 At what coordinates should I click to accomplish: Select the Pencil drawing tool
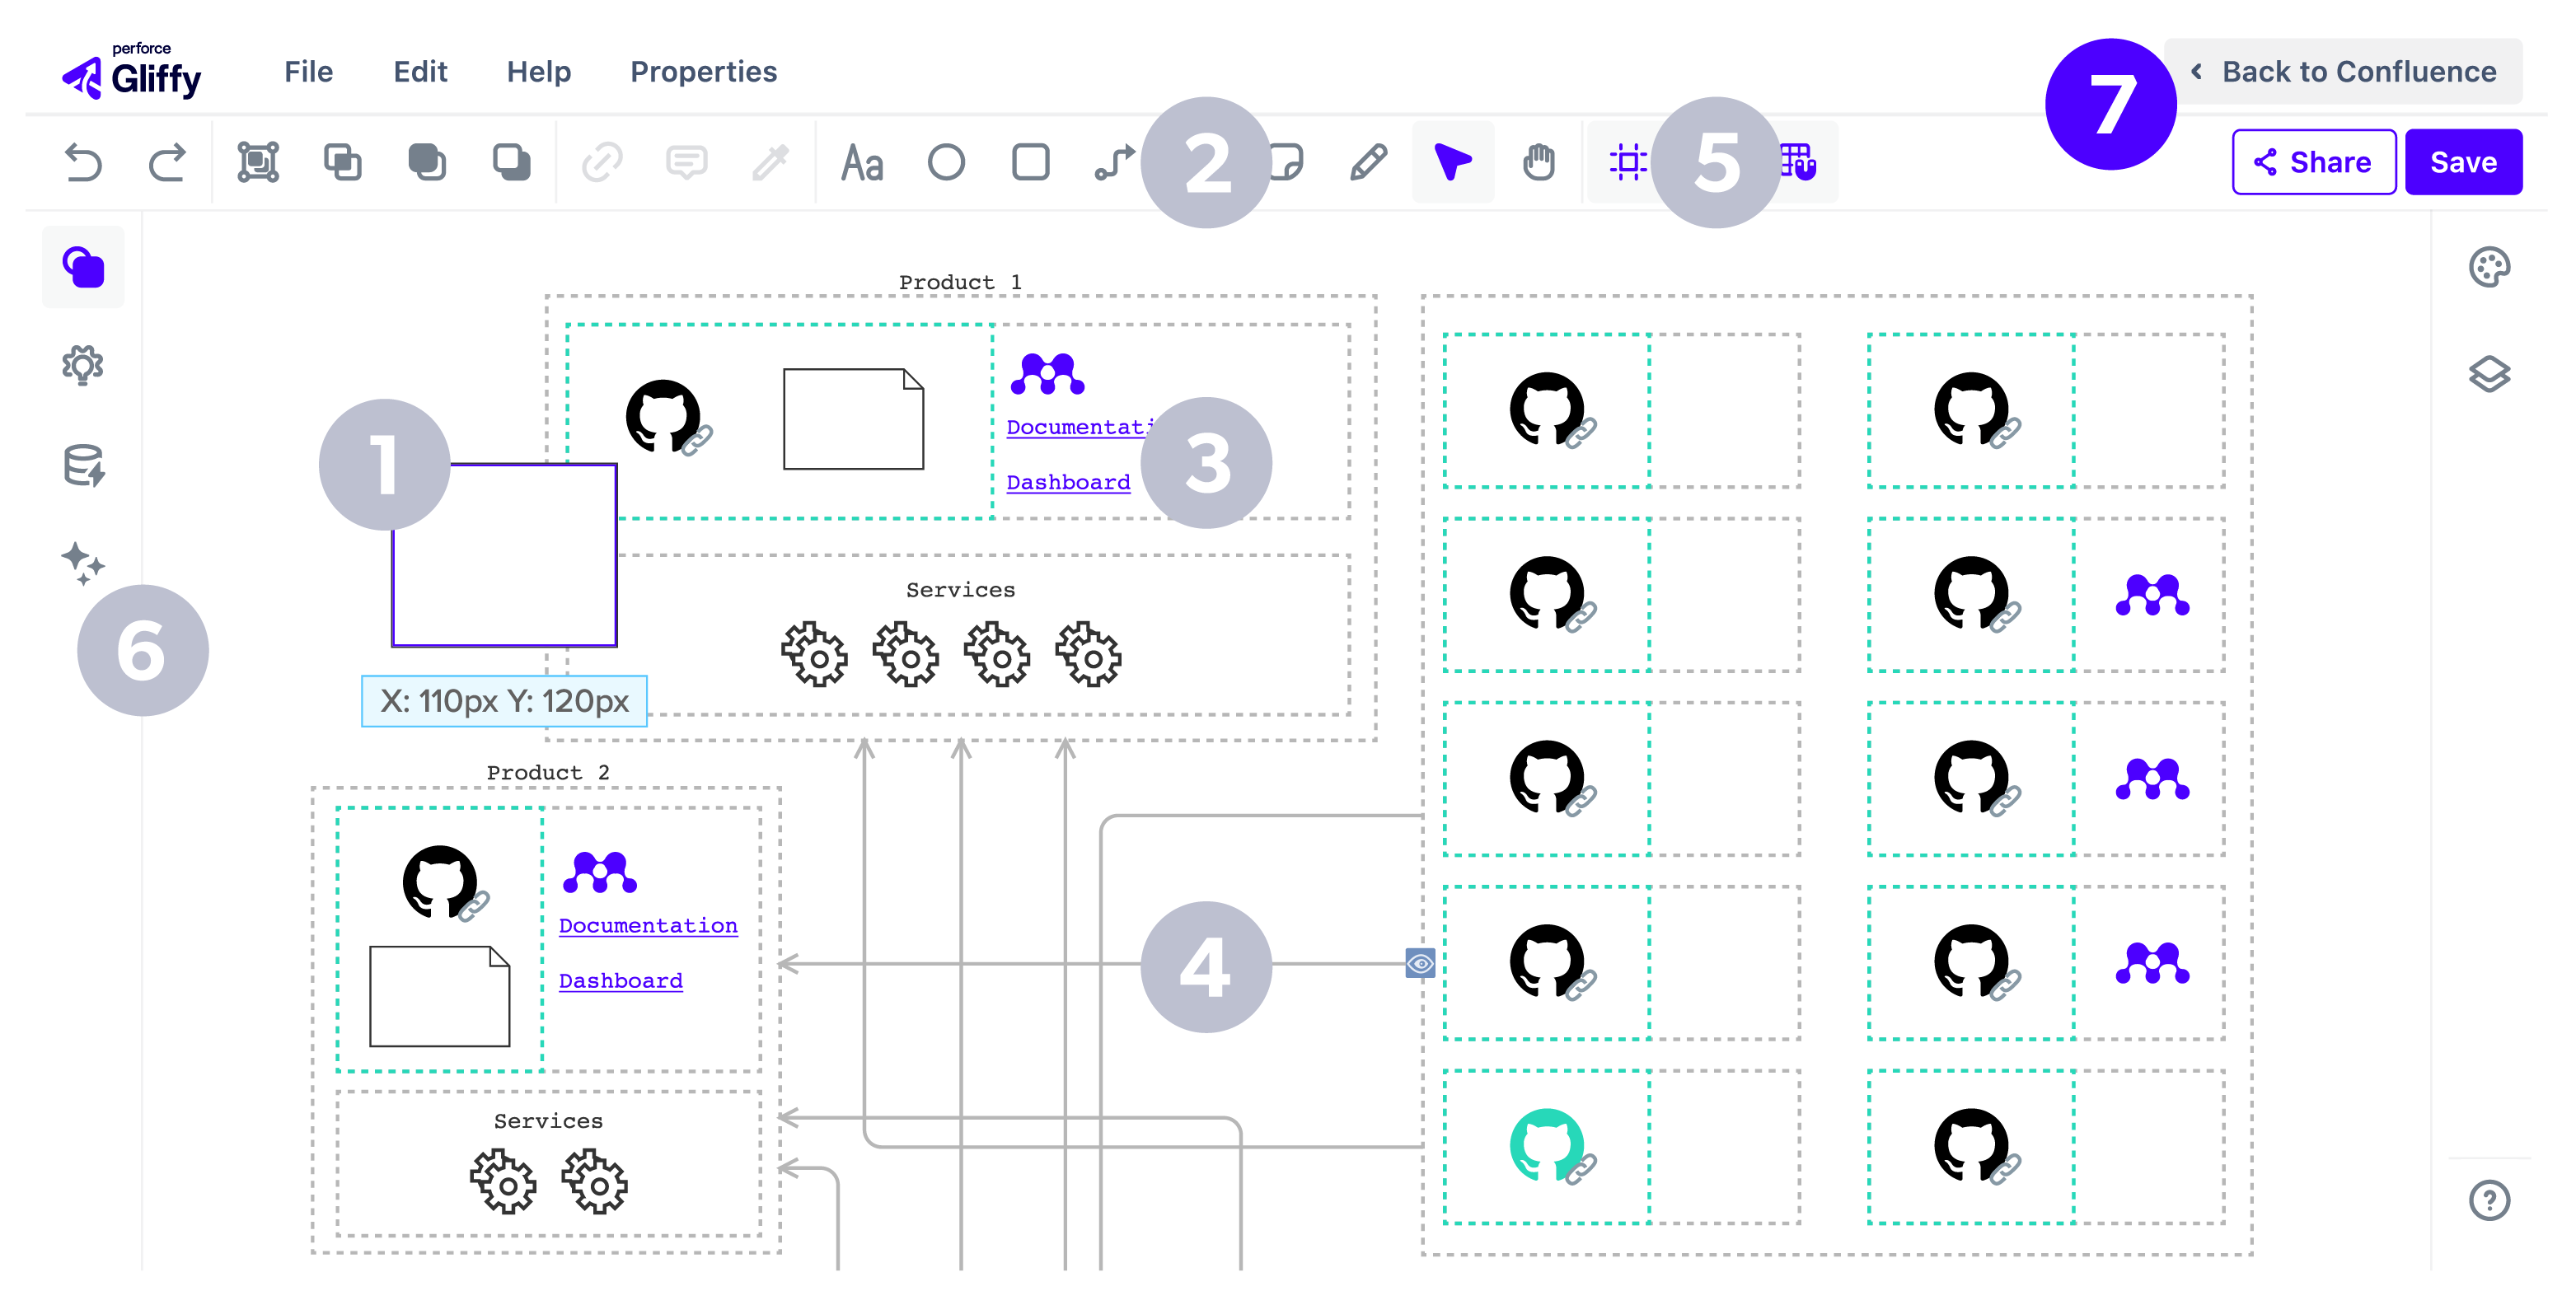(1367, 162)
